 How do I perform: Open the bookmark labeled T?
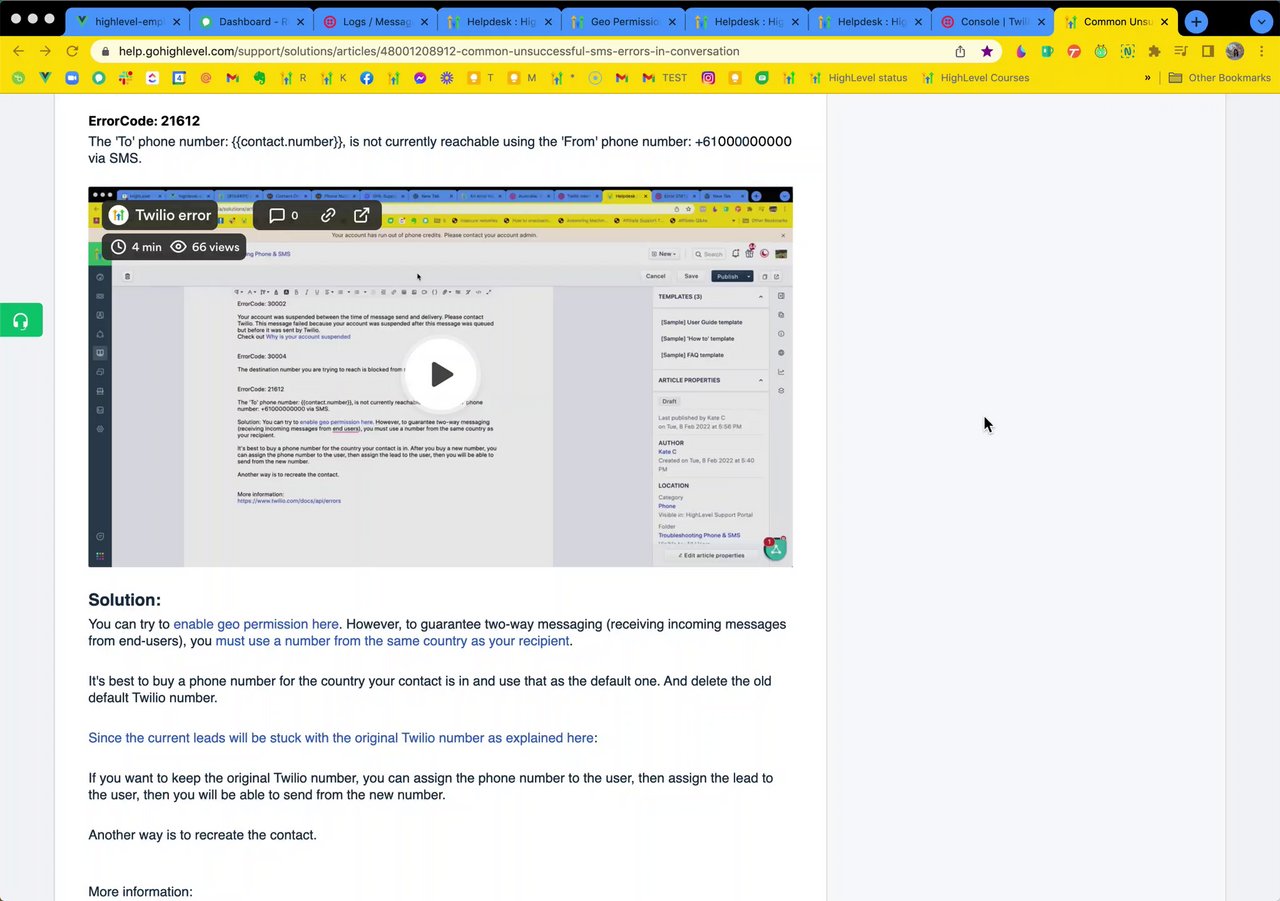coord(481,78)
